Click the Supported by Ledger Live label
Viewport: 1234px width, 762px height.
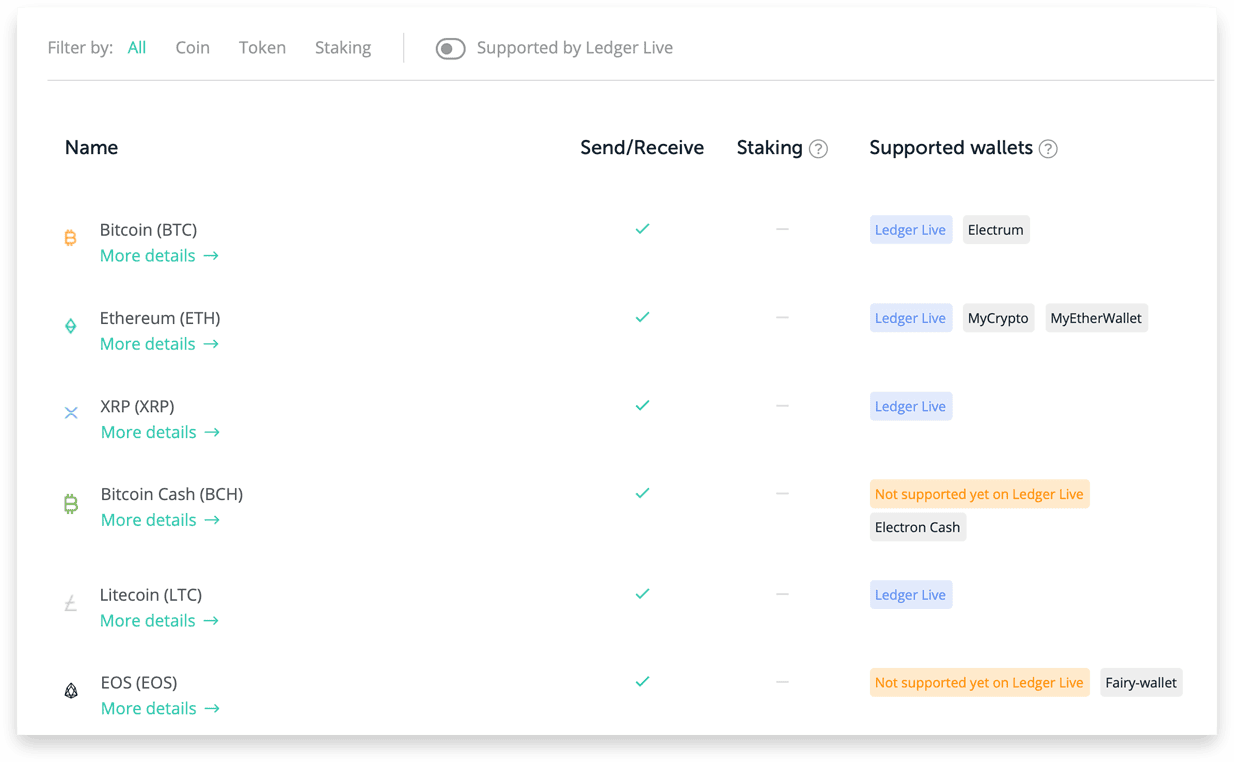tap(575, 47)
